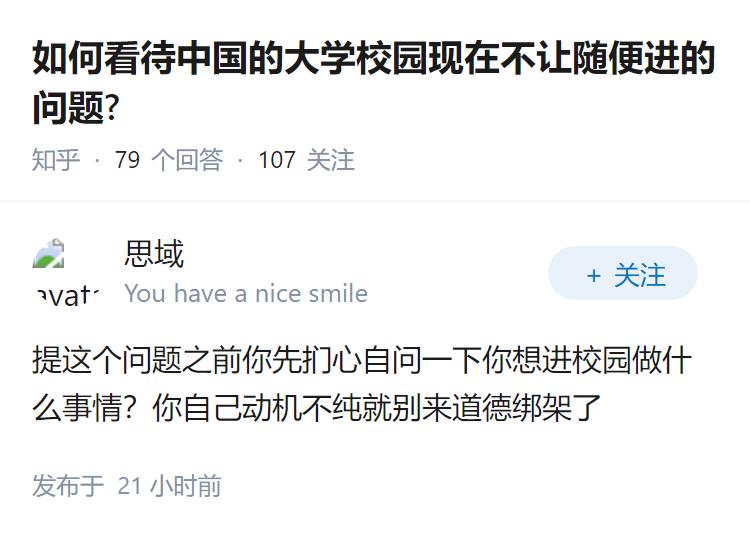
Task: Click the 发布于 timestamp label
Action: [68, 486]
